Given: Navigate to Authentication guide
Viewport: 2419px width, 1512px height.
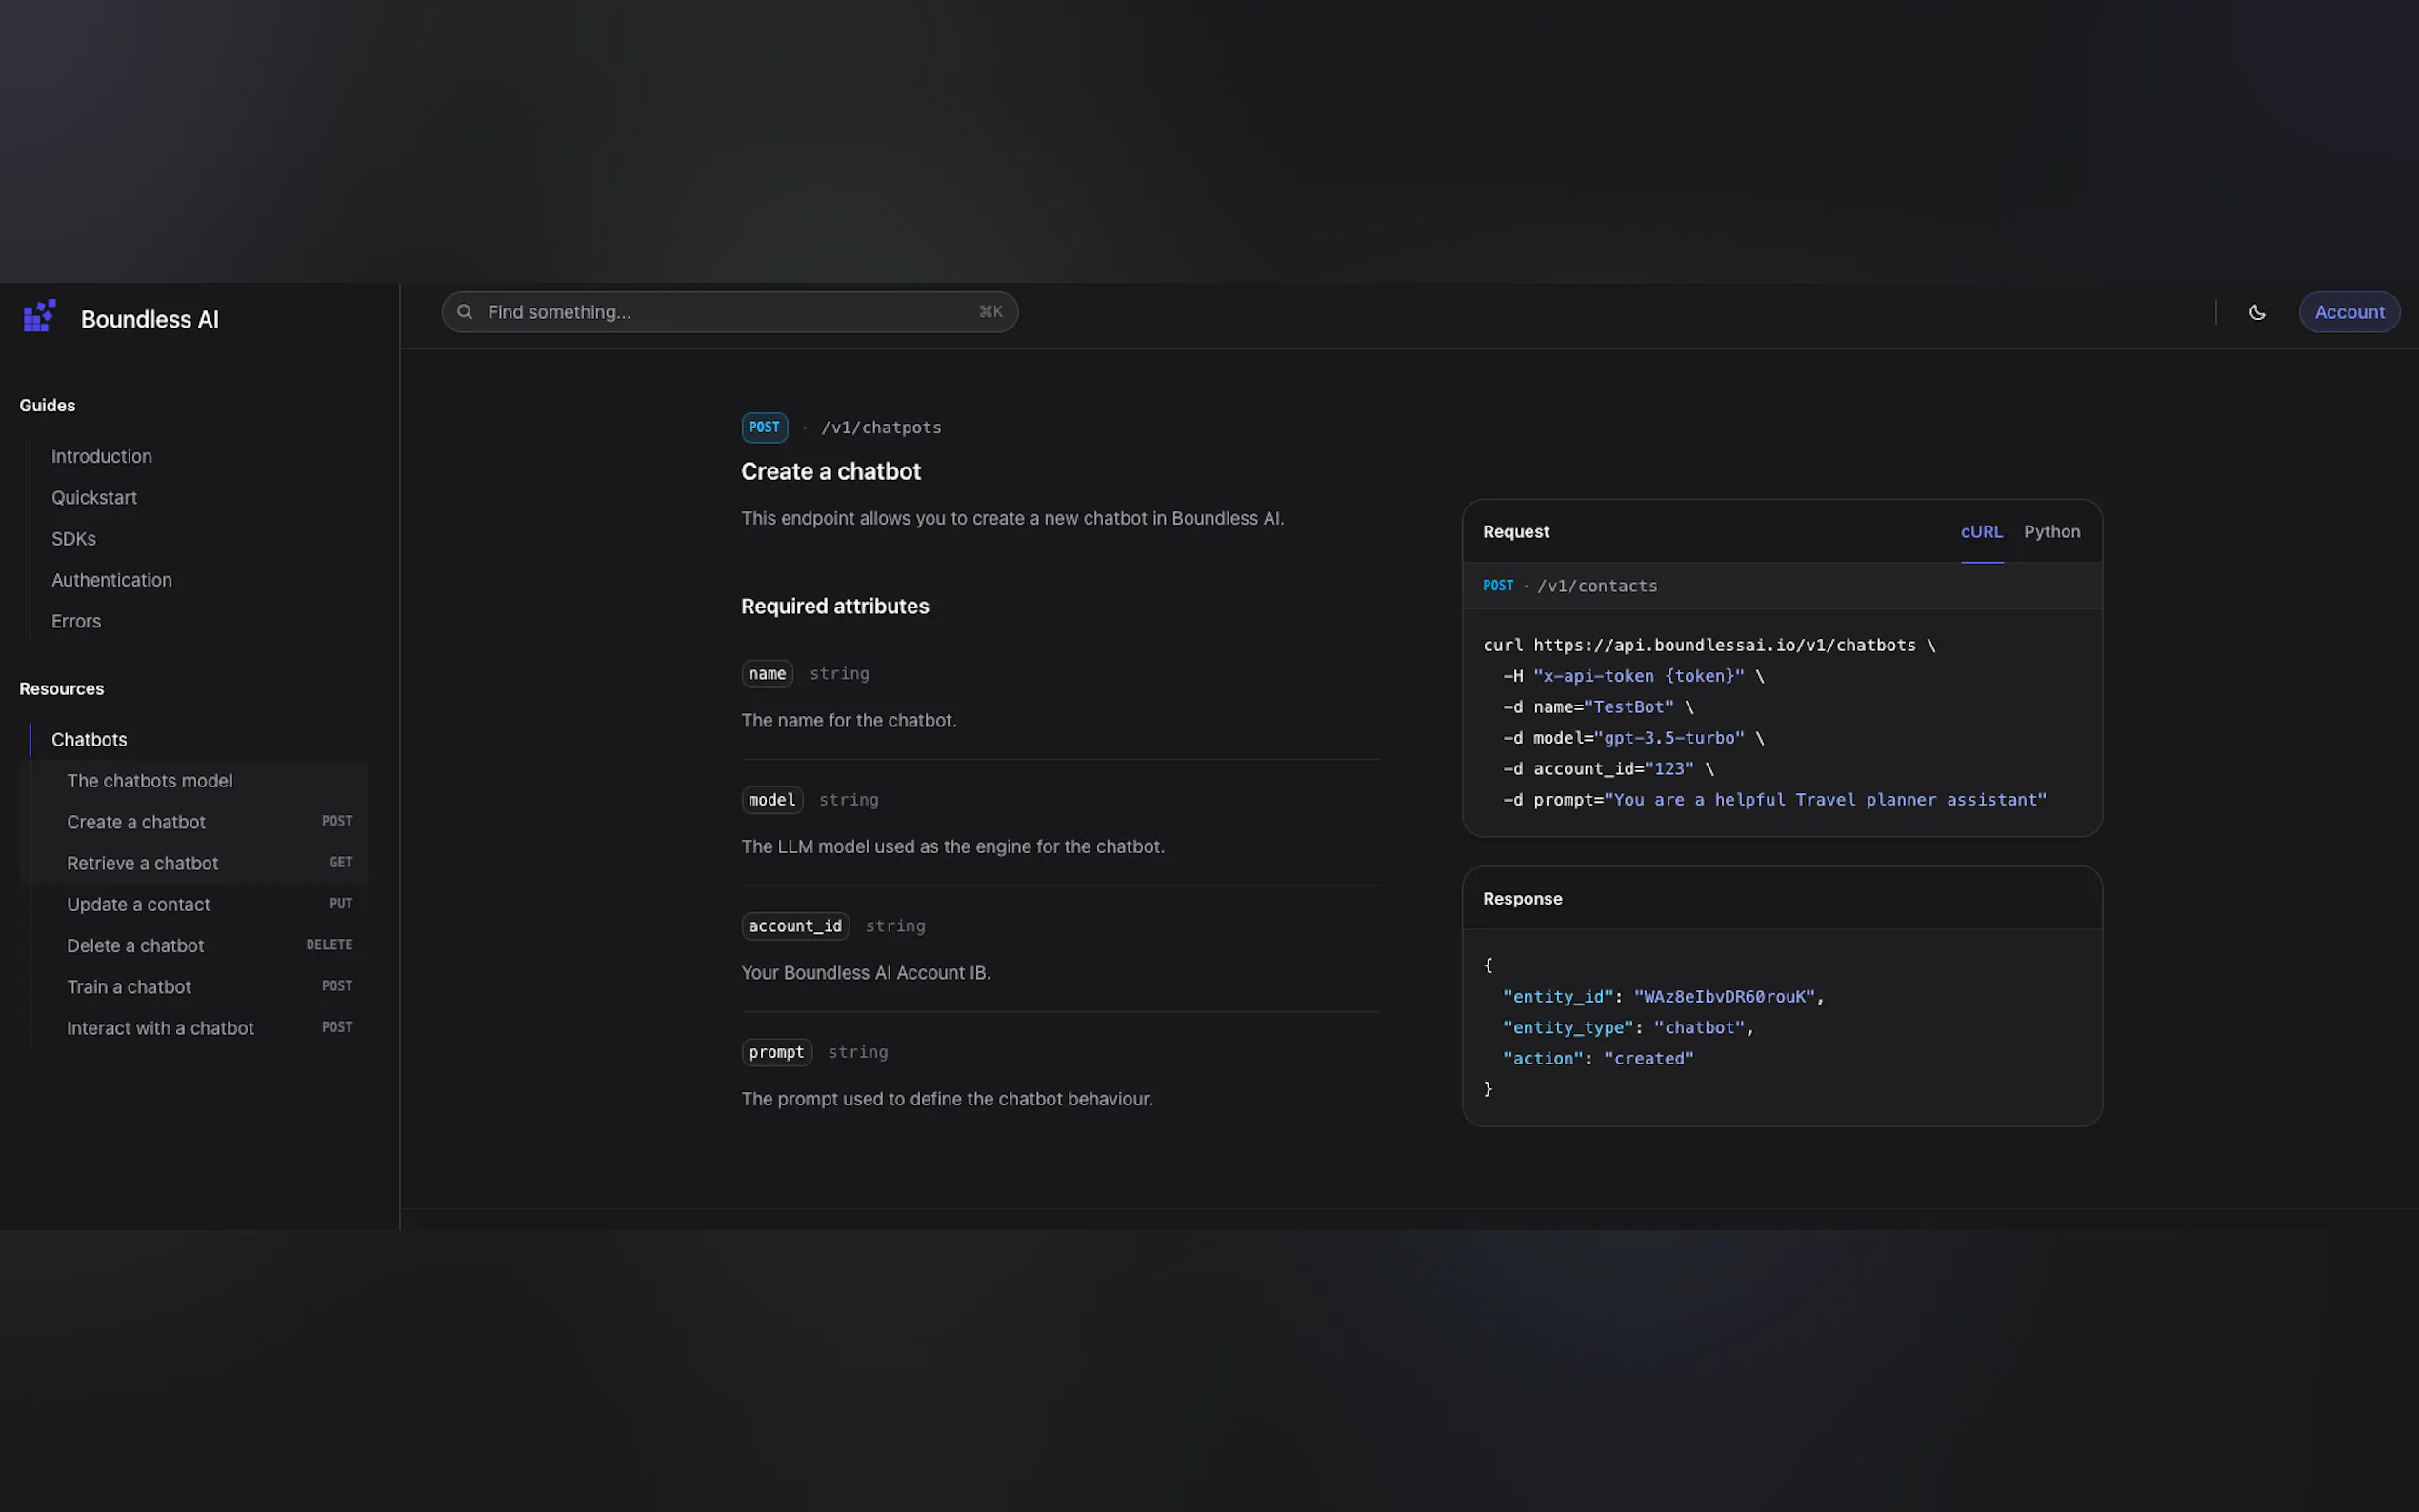Looking at the screenshot, I should tap(111, 580).
